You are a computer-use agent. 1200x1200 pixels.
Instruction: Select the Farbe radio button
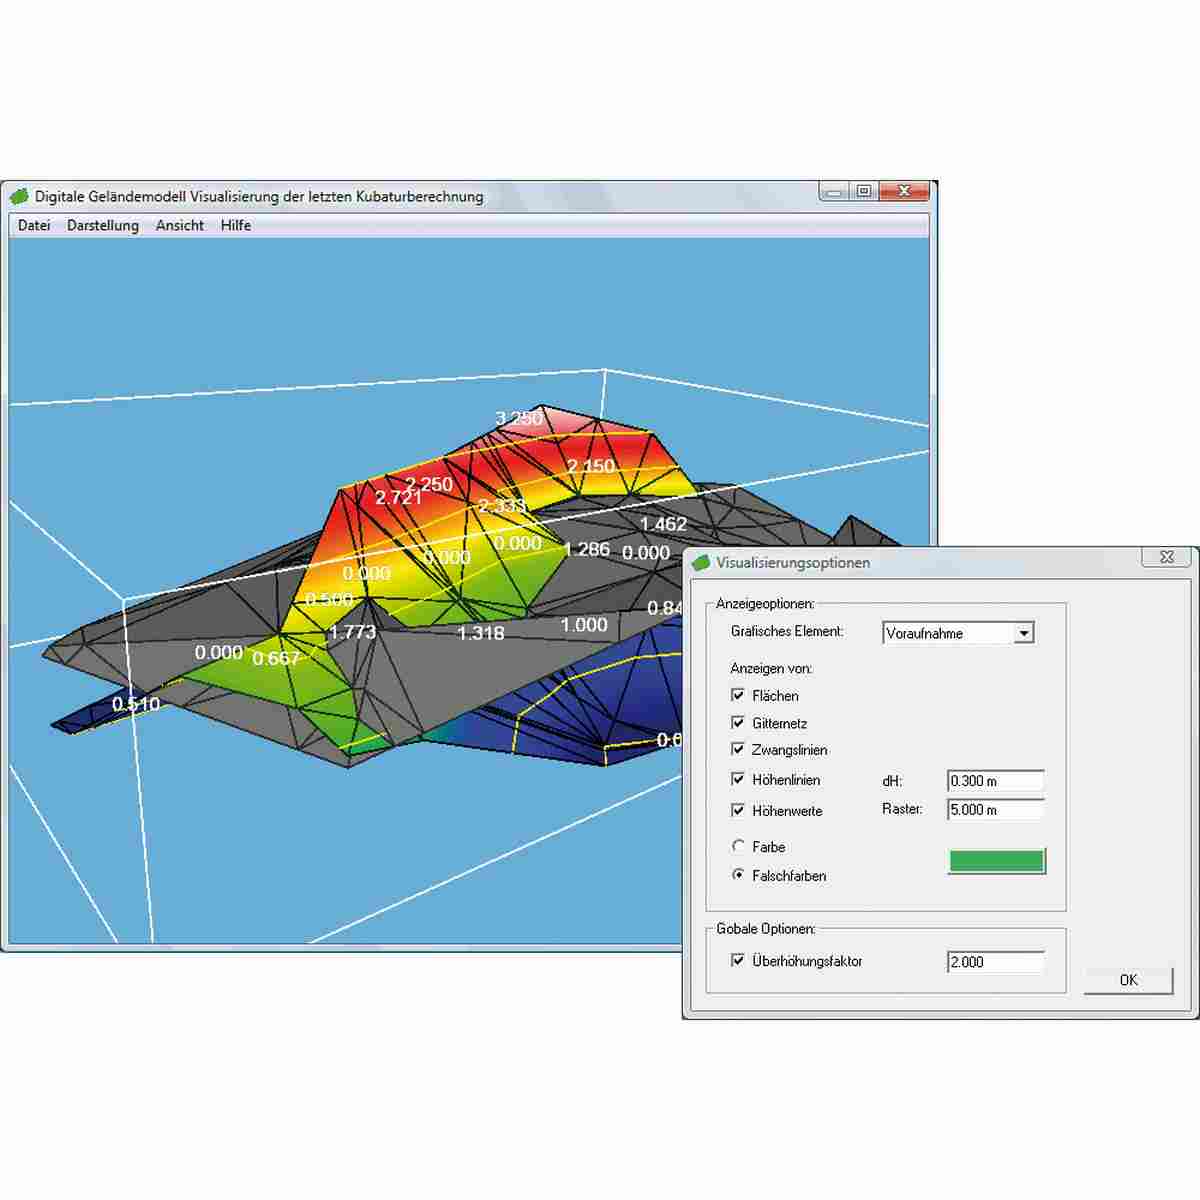coord(738,846)
